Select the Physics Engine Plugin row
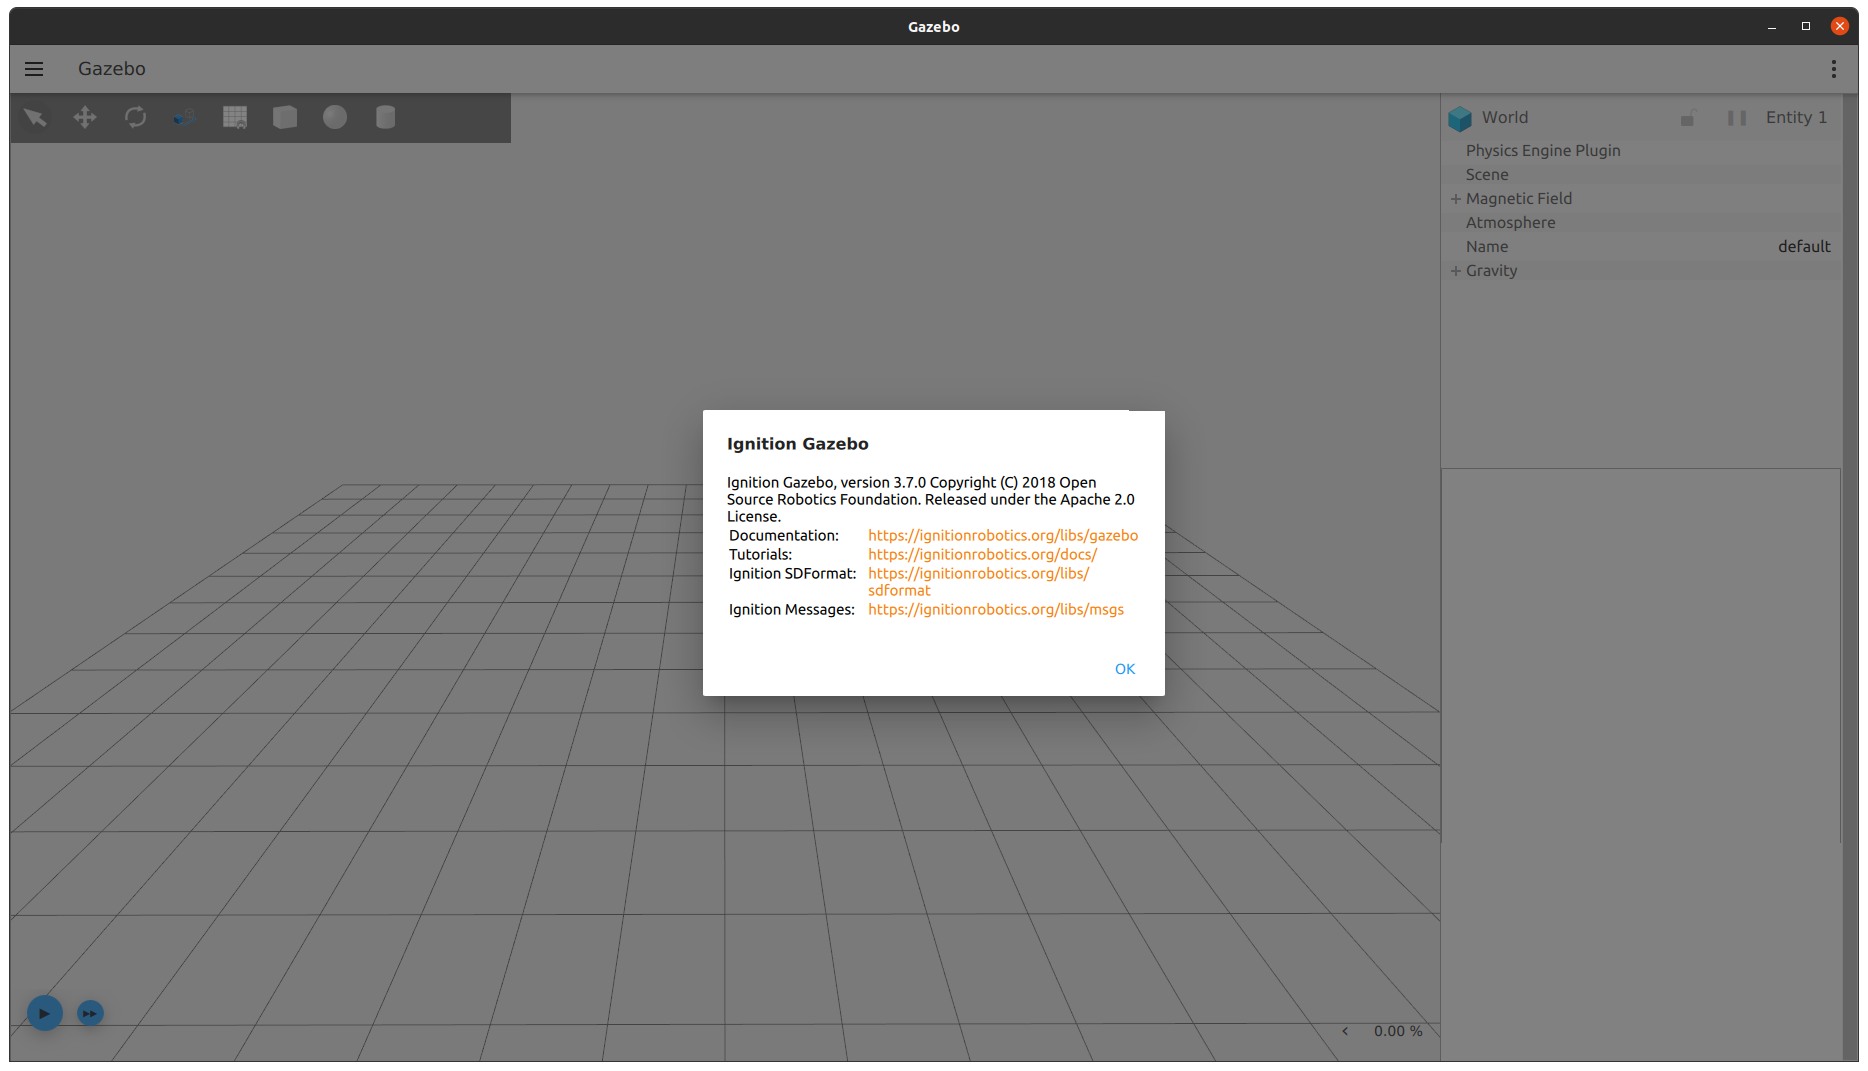The width and height of the screenshot is (1868, 1071). [x=1642, y=151]
